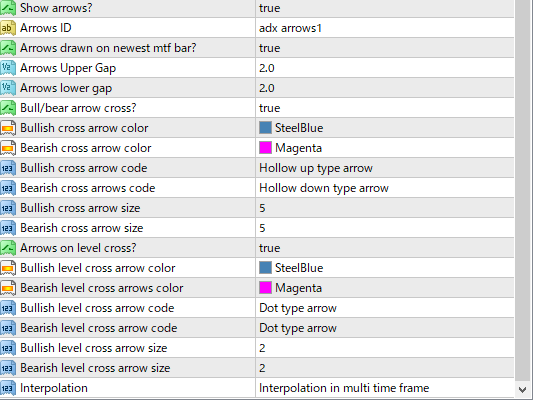Click the integer icon beside Interpolation
Image resolution: width=539 pixels, height=403 pixels.
point(8,388)
